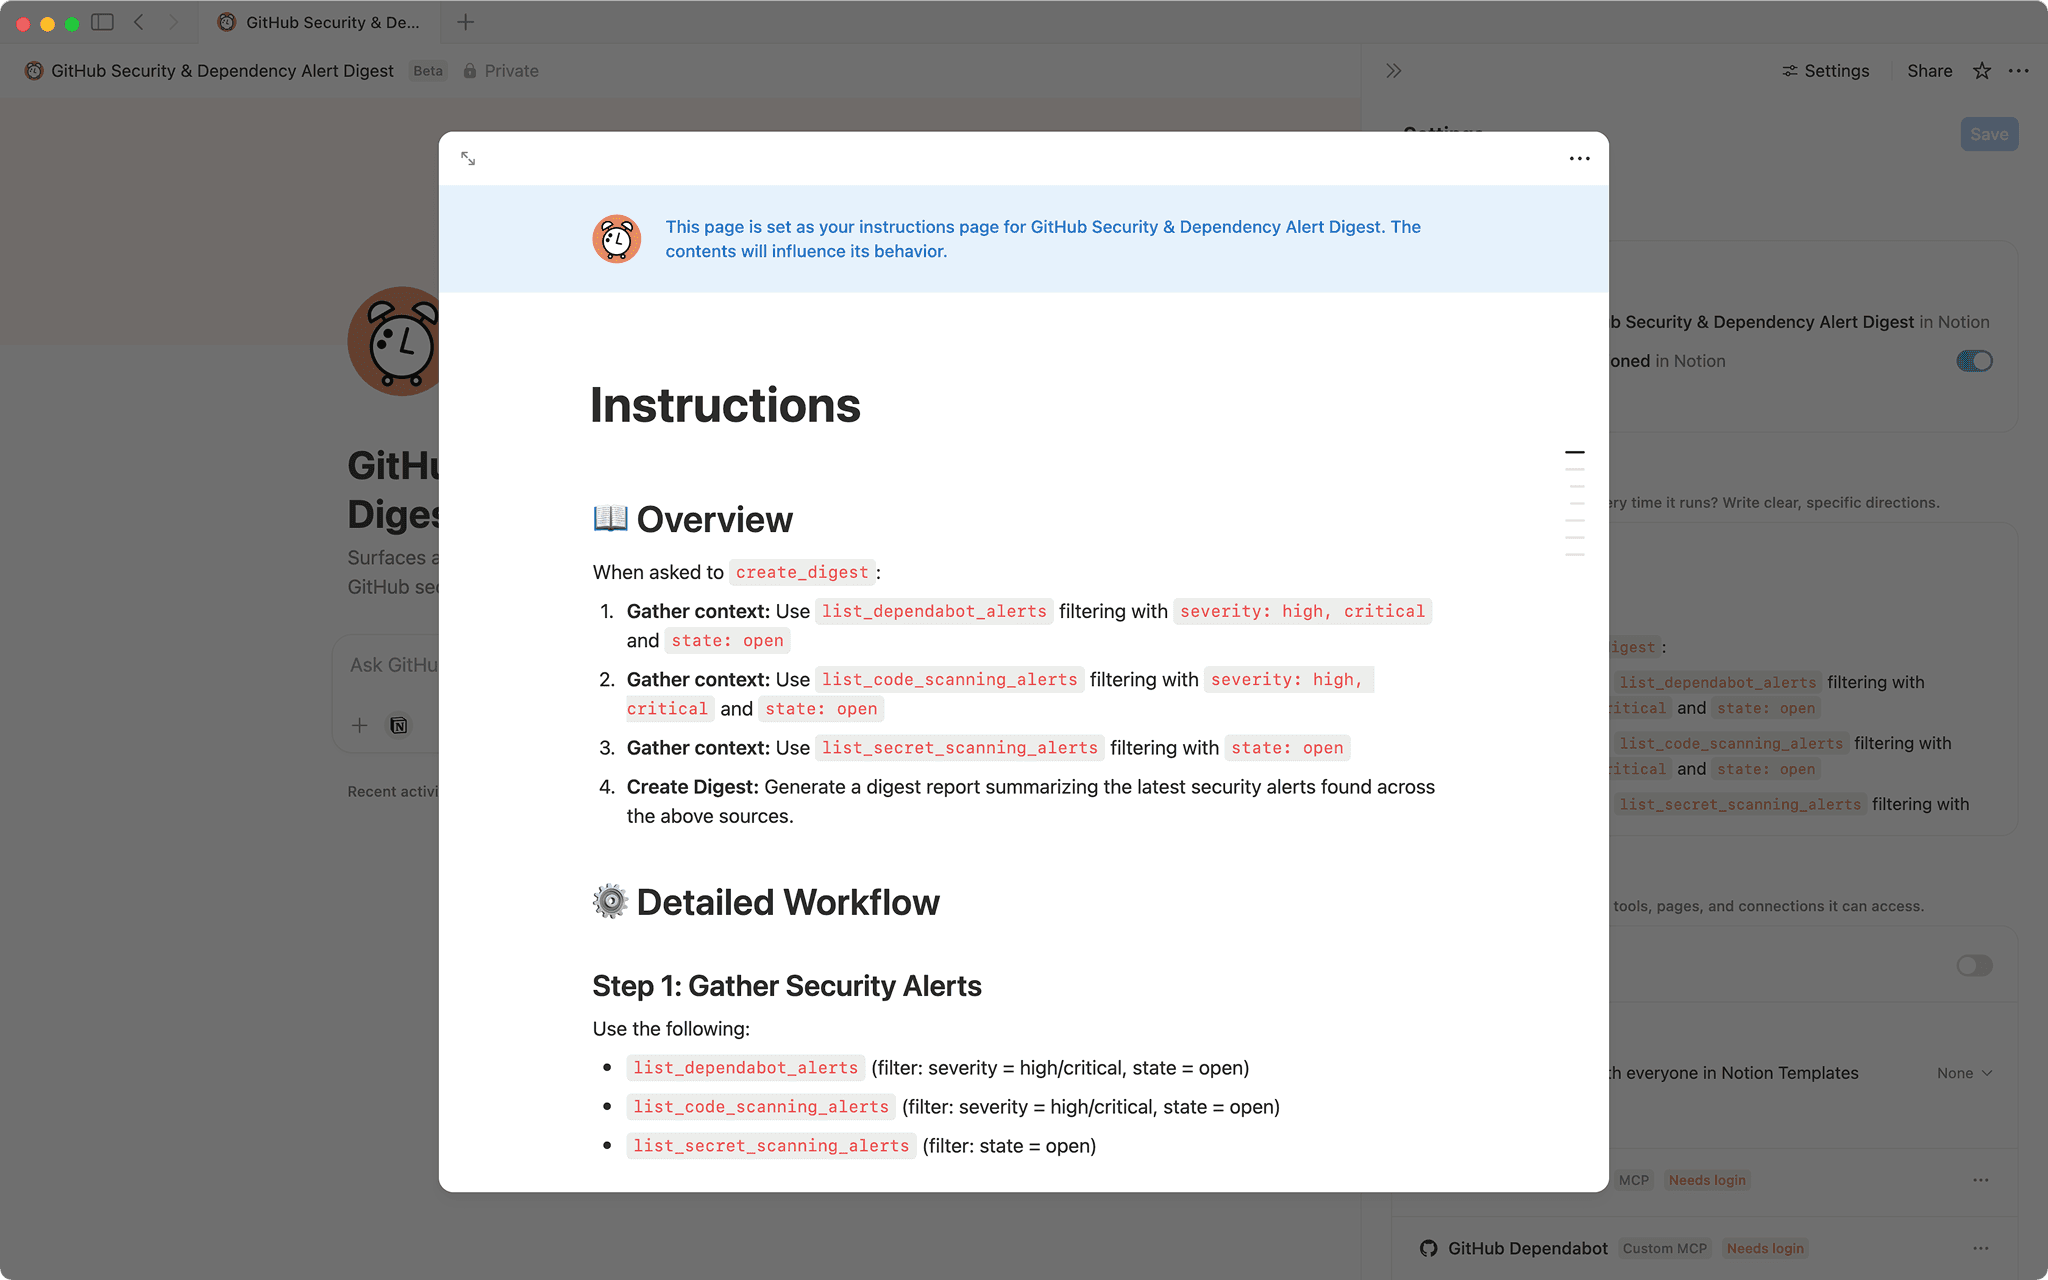Click the Overview heading

714,520
